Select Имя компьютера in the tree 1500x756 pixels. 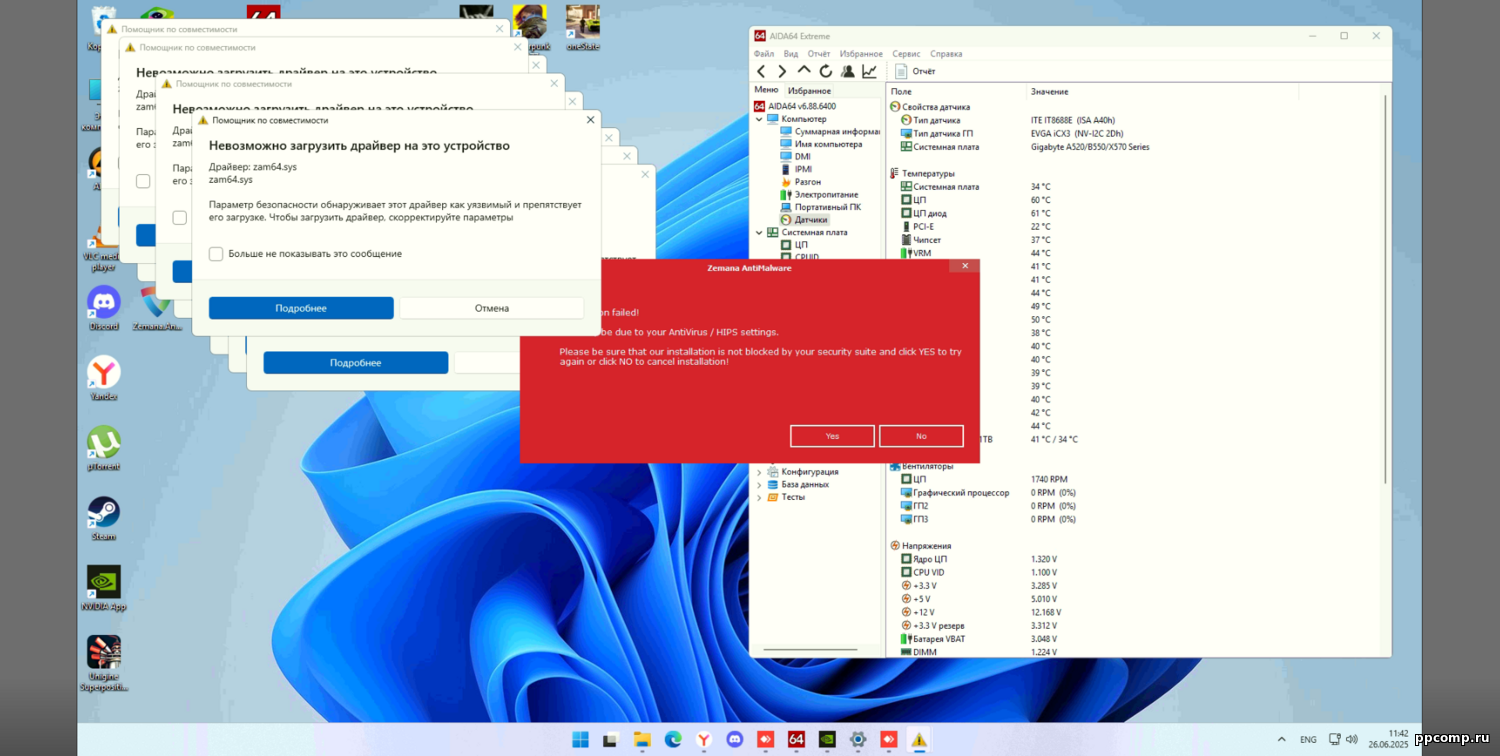(820, 144)
